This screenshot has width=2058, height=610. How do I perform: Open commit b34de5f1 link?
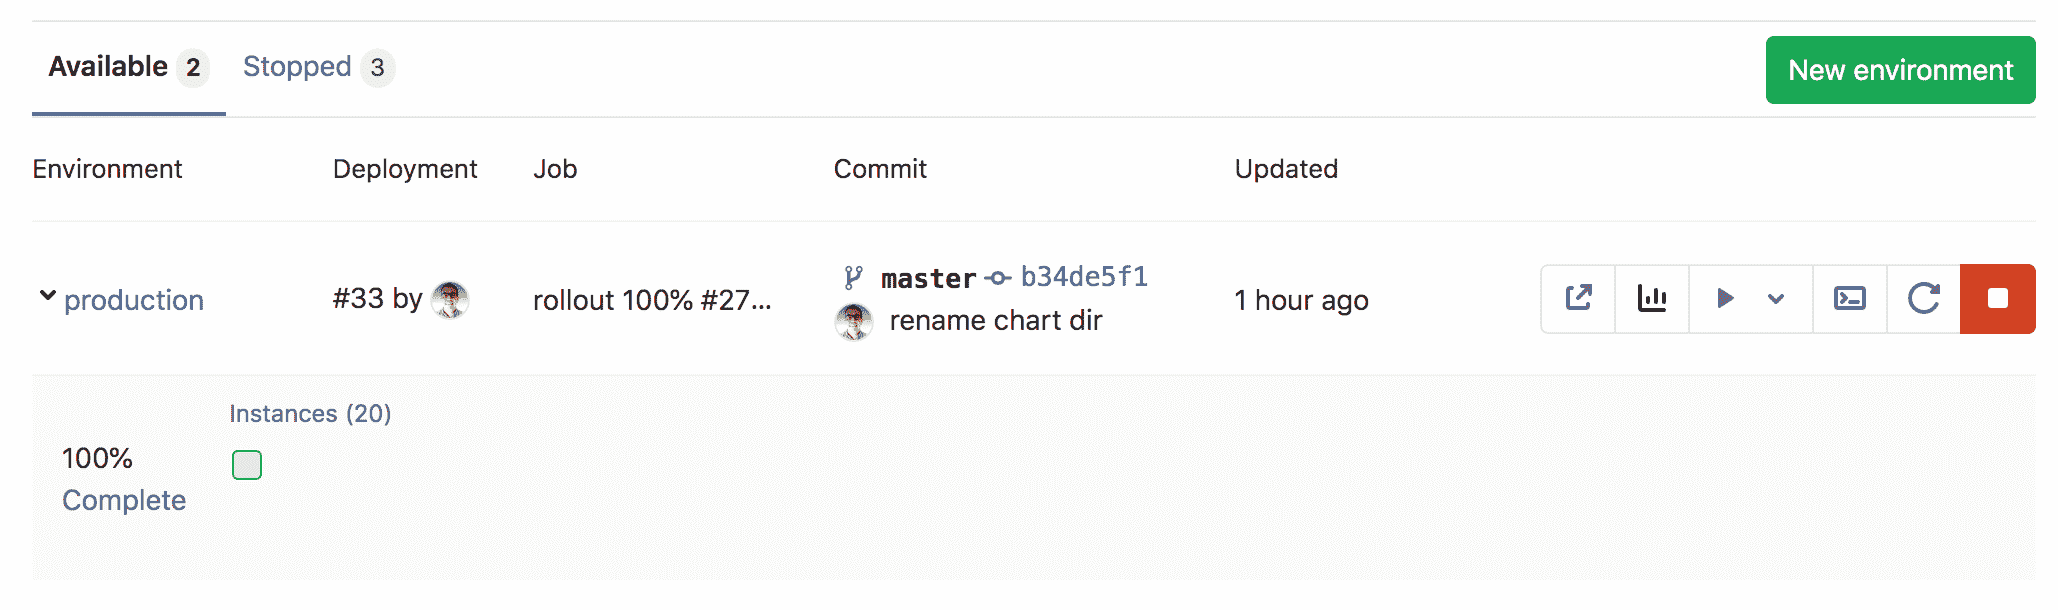(1084, 277)
